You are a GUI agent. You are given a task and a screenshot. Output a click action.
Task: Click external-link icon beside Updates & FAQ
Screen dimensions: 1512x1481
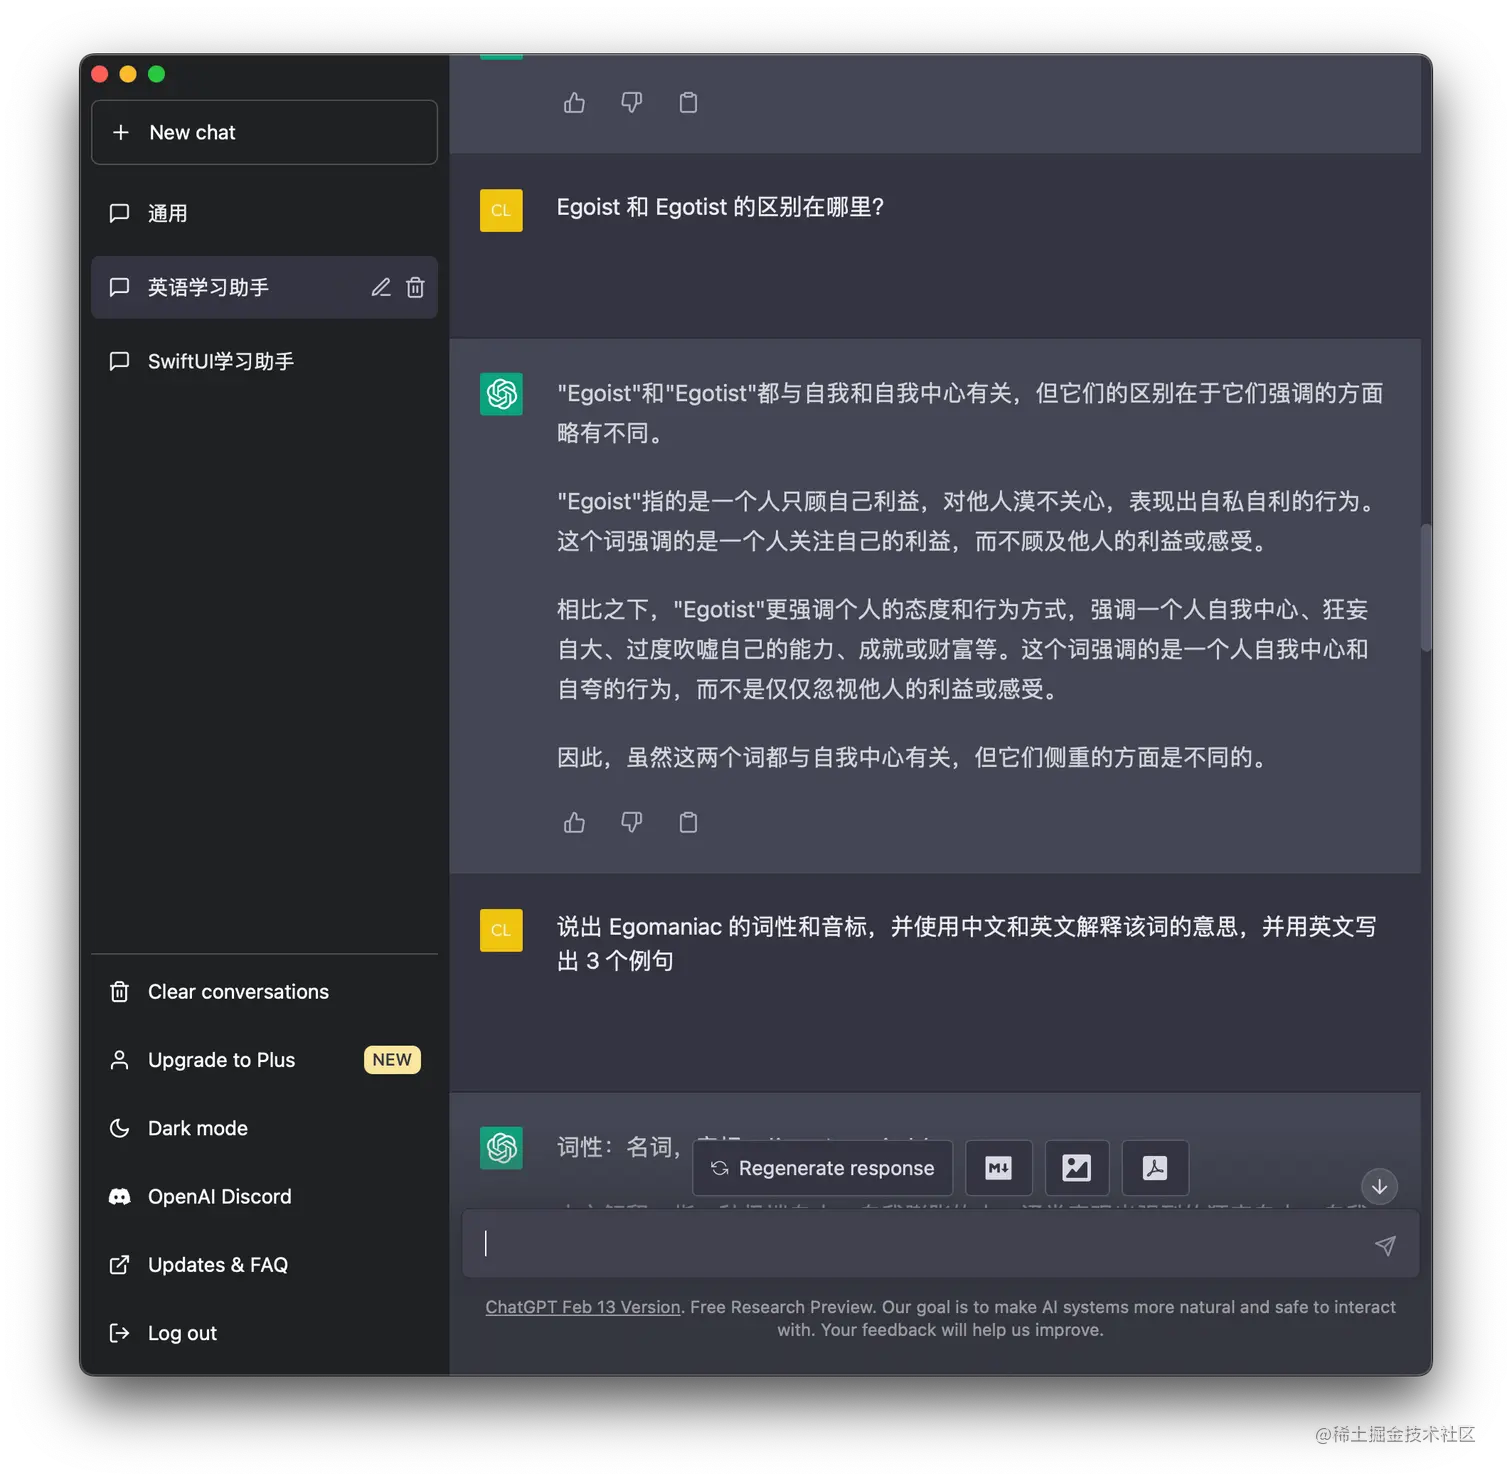tap(119, 1265)
